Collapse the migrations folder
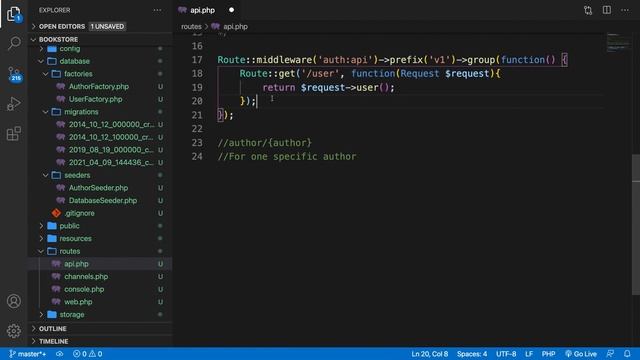Screen dimensions: 640x360 point(100,112)
